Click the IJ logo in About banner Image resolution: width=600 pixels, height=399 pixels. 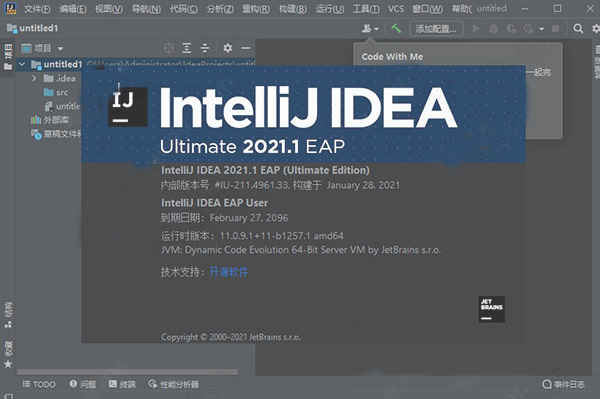(x=128, y=106)
